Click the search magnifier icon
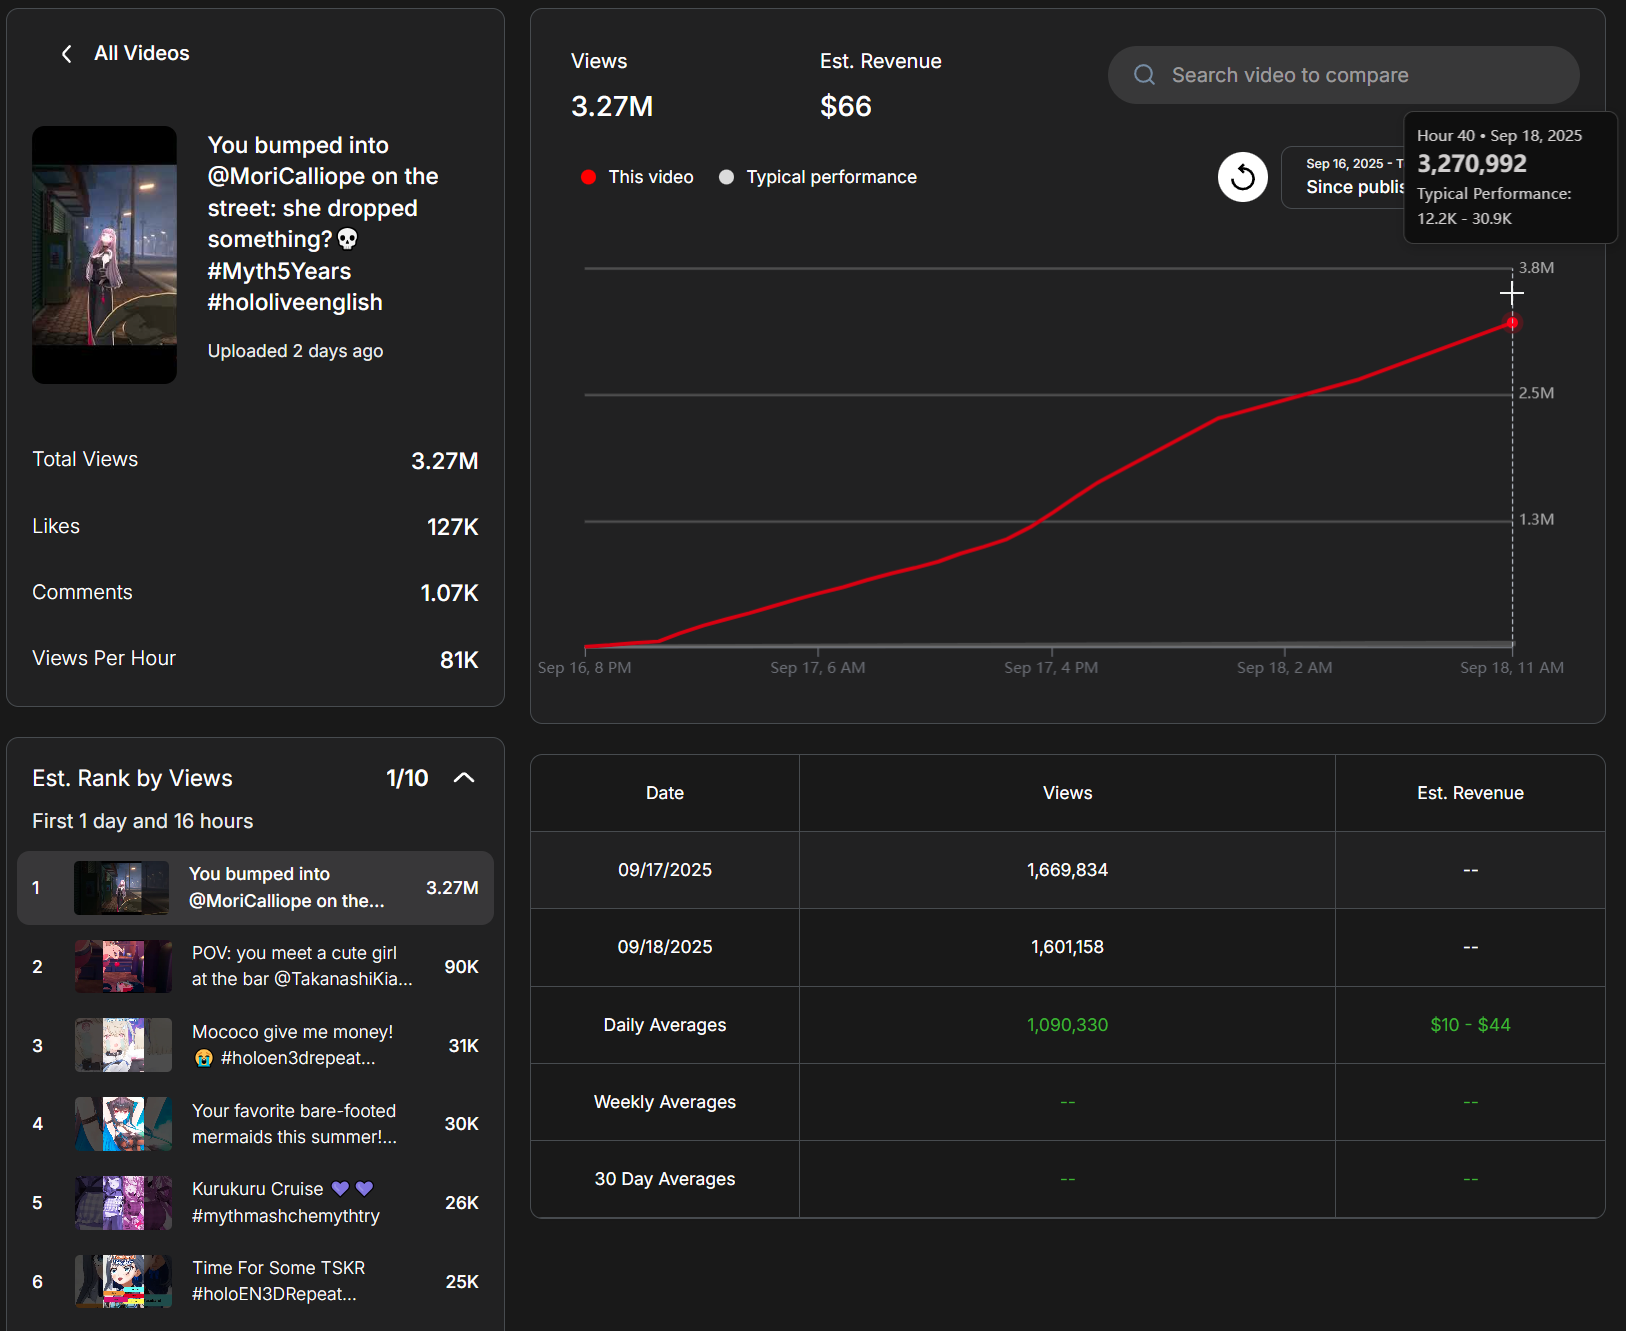The width and height of the screenshot is (1626, 1331). click(x=1144, y=75)
